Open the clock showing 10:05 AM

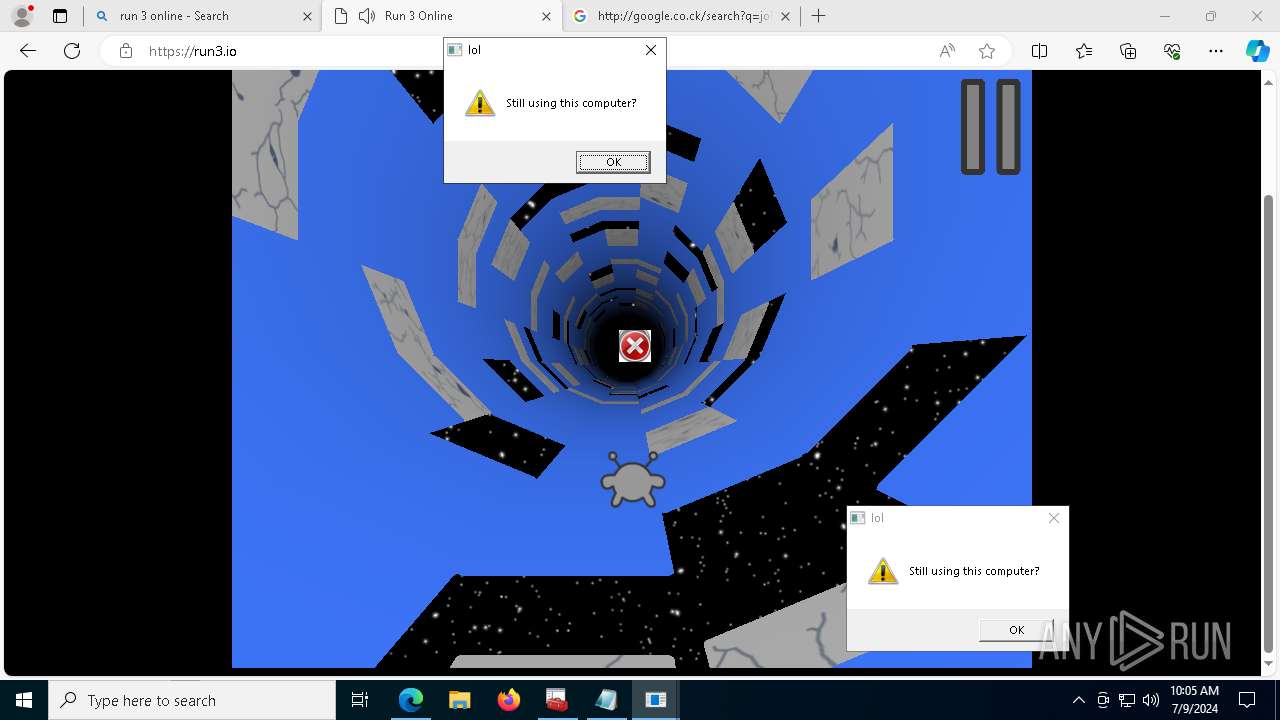tap(1194, 700)
